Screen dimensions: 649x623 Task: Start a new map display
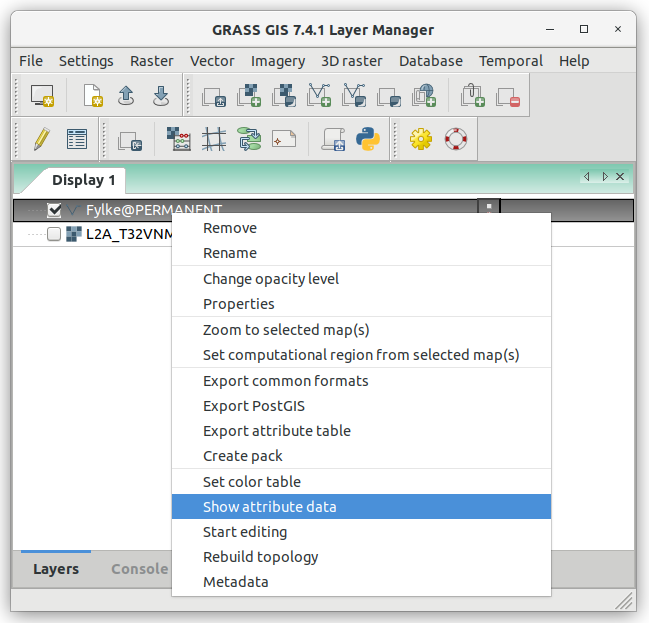[42, 96]
